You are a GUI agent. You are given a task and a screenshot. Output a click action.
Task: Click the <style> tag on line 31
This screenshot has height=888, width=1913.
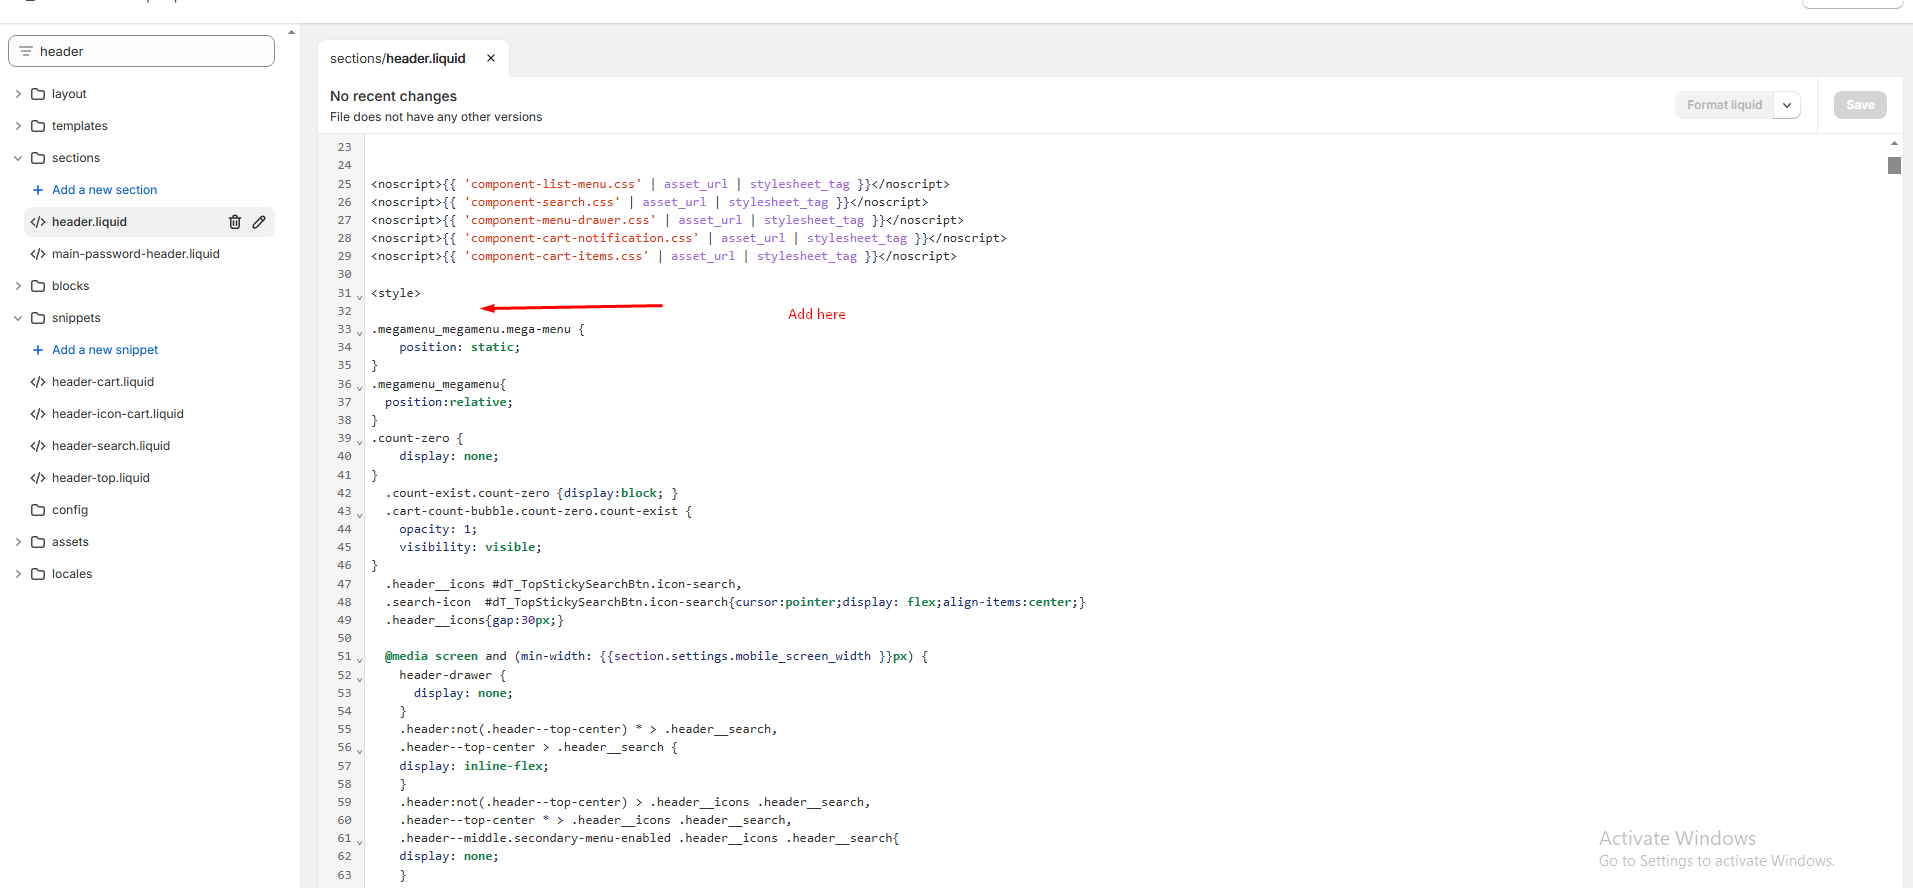click(x=396, y=293)
